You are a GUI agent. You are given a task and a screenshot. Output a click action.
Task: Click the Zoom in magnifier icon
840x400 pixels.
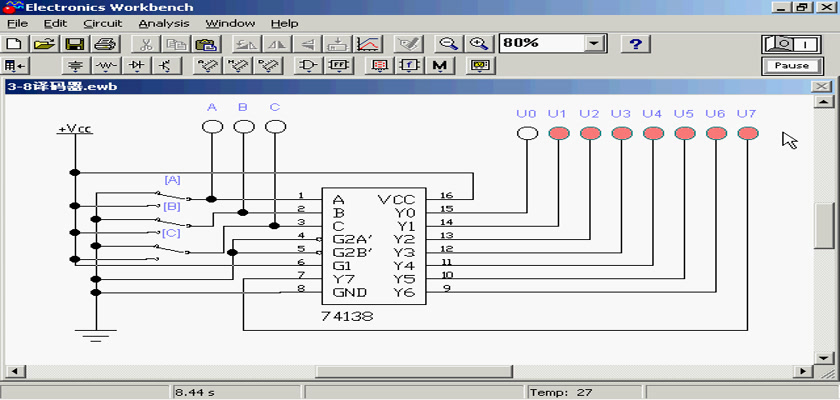[x=478, y=44]
